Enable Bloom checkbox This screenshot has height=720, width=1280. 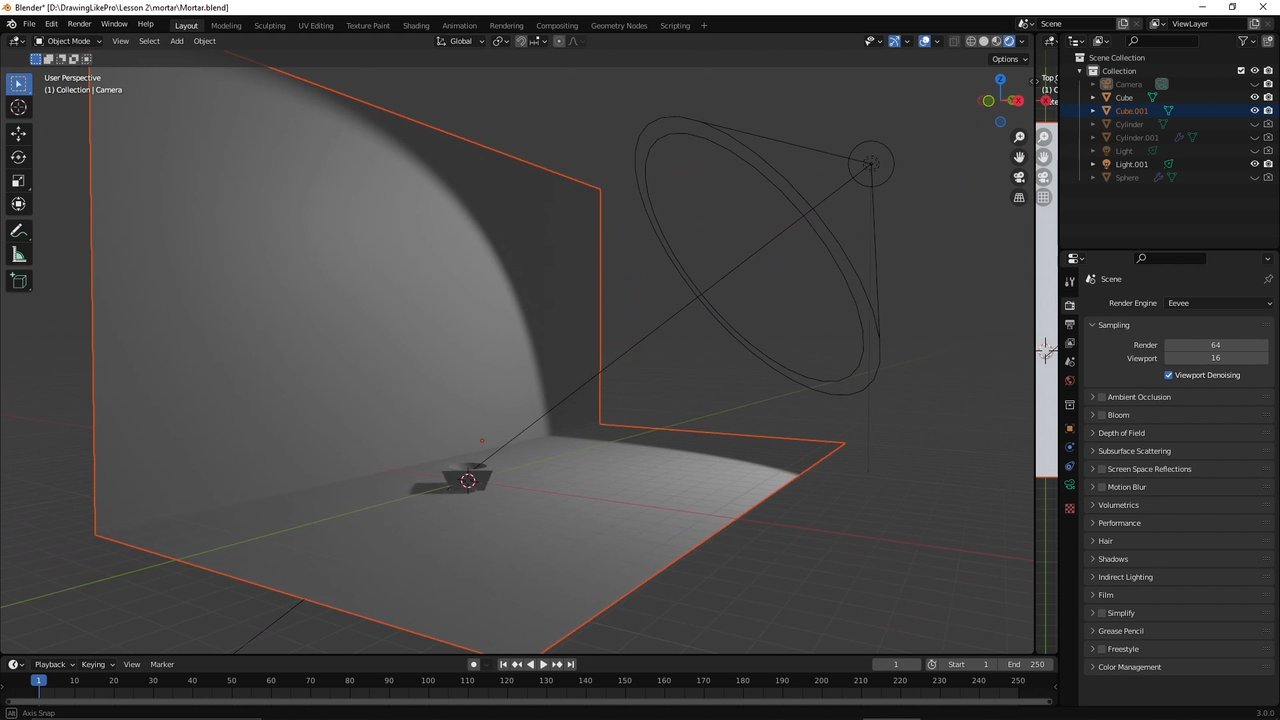pyautogui.click(x=1102, y=415)
